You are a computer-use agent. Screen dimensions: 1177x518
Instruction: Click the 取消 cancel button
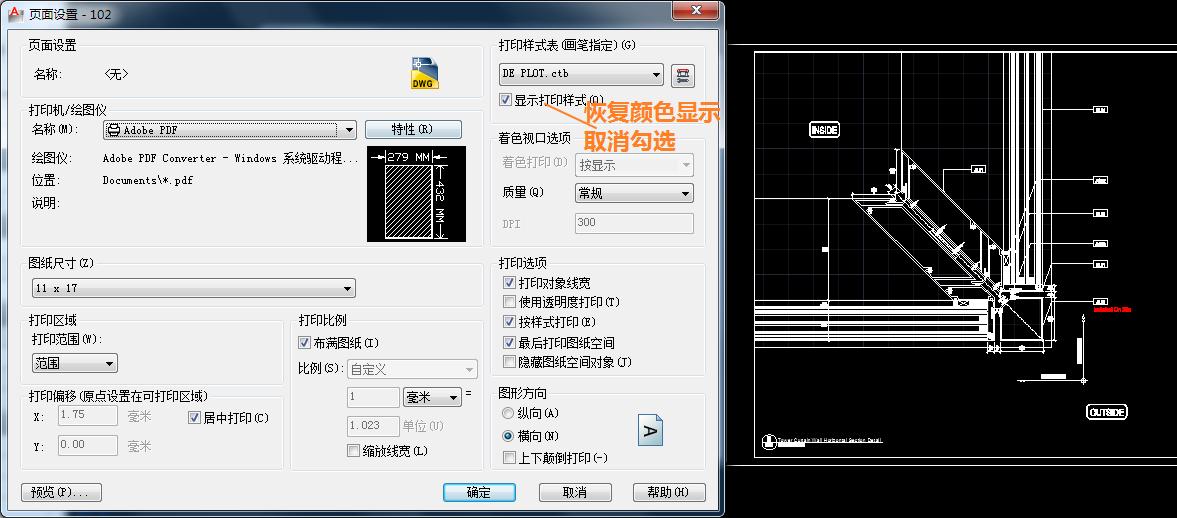click(575, 492)
